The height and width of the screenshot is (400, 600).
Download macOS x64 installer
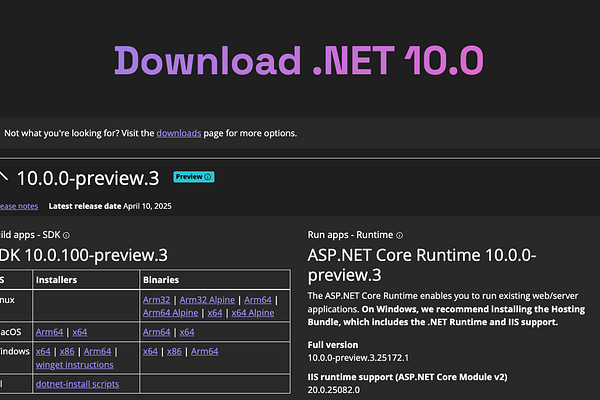[x=80, y=332]
